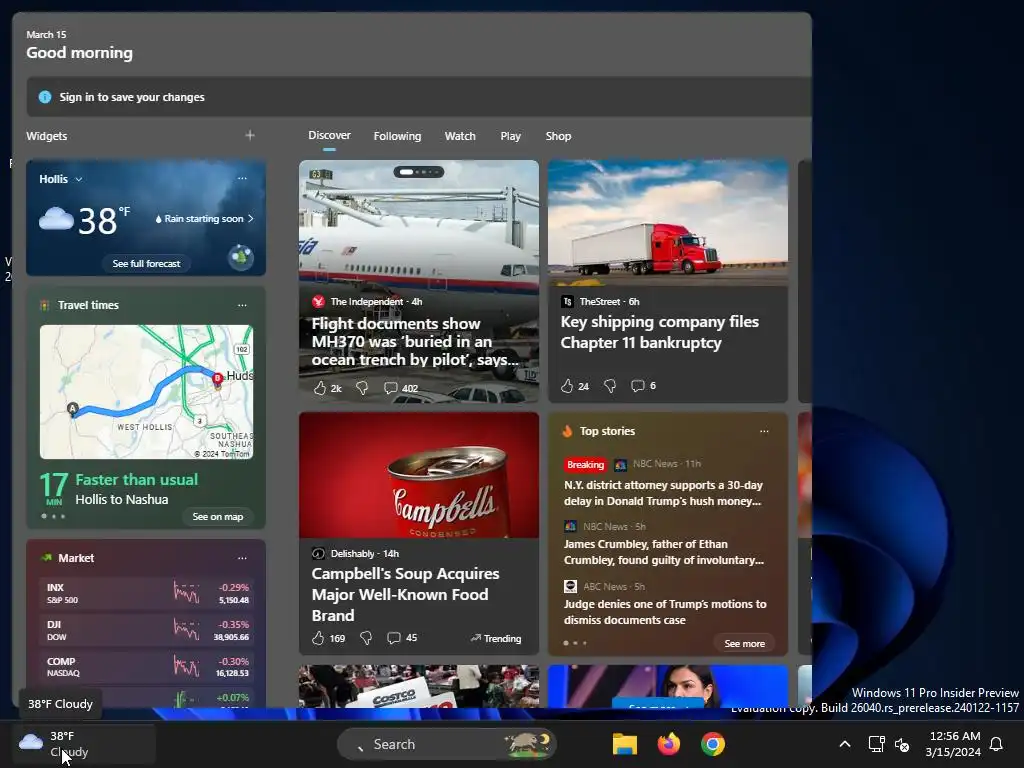
Task: Click the muted volume icon in tray
Action: tap(902, 744)
